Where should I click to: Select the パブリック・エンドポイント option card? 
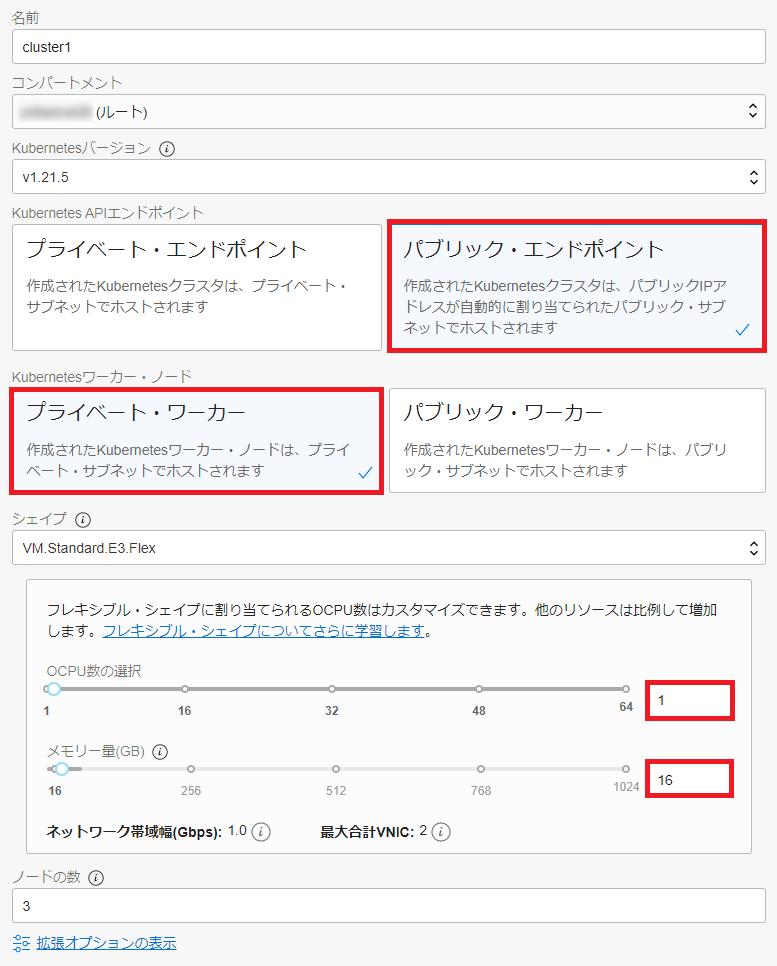(576, 287)
